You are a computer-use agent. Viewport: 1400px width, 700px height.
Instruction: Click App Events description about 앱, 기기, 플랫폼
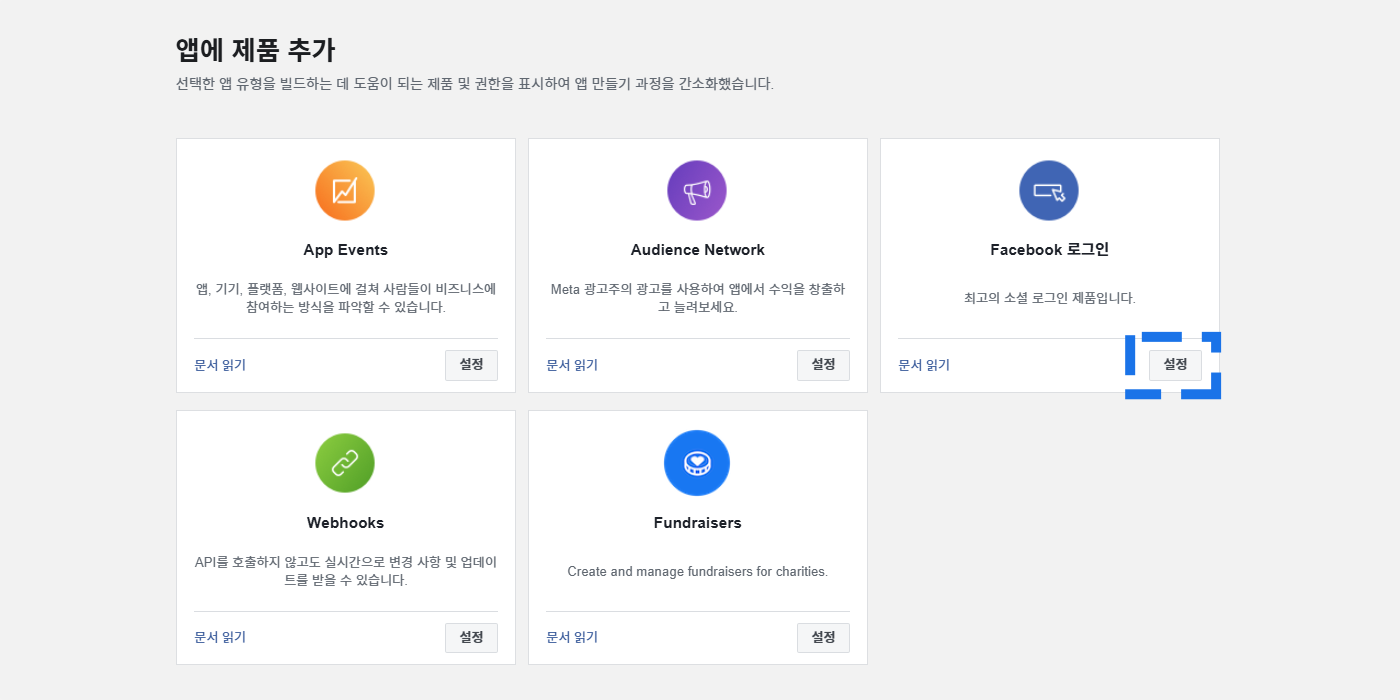point(345,298)
